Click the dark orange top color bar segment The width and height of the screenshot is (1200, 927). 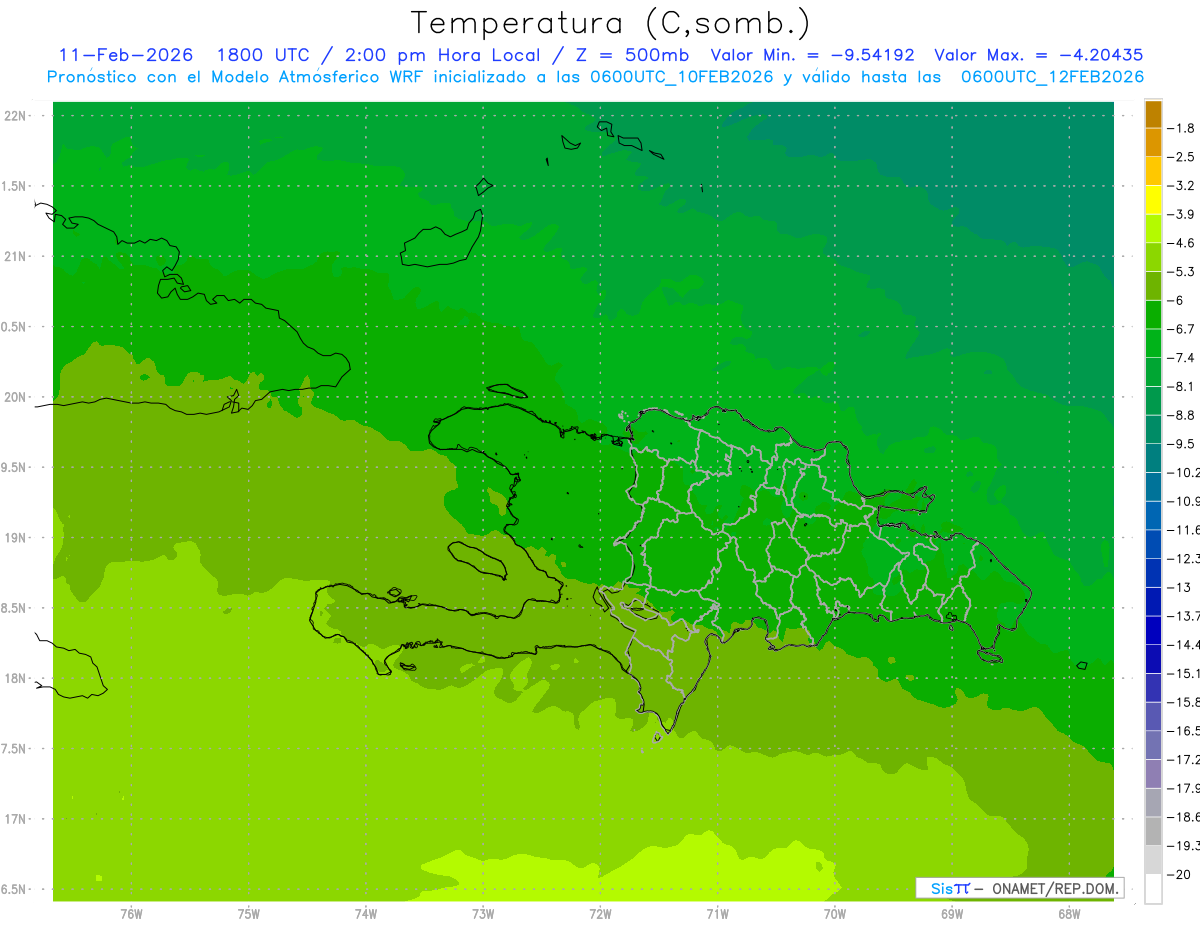pos(1153,114)
